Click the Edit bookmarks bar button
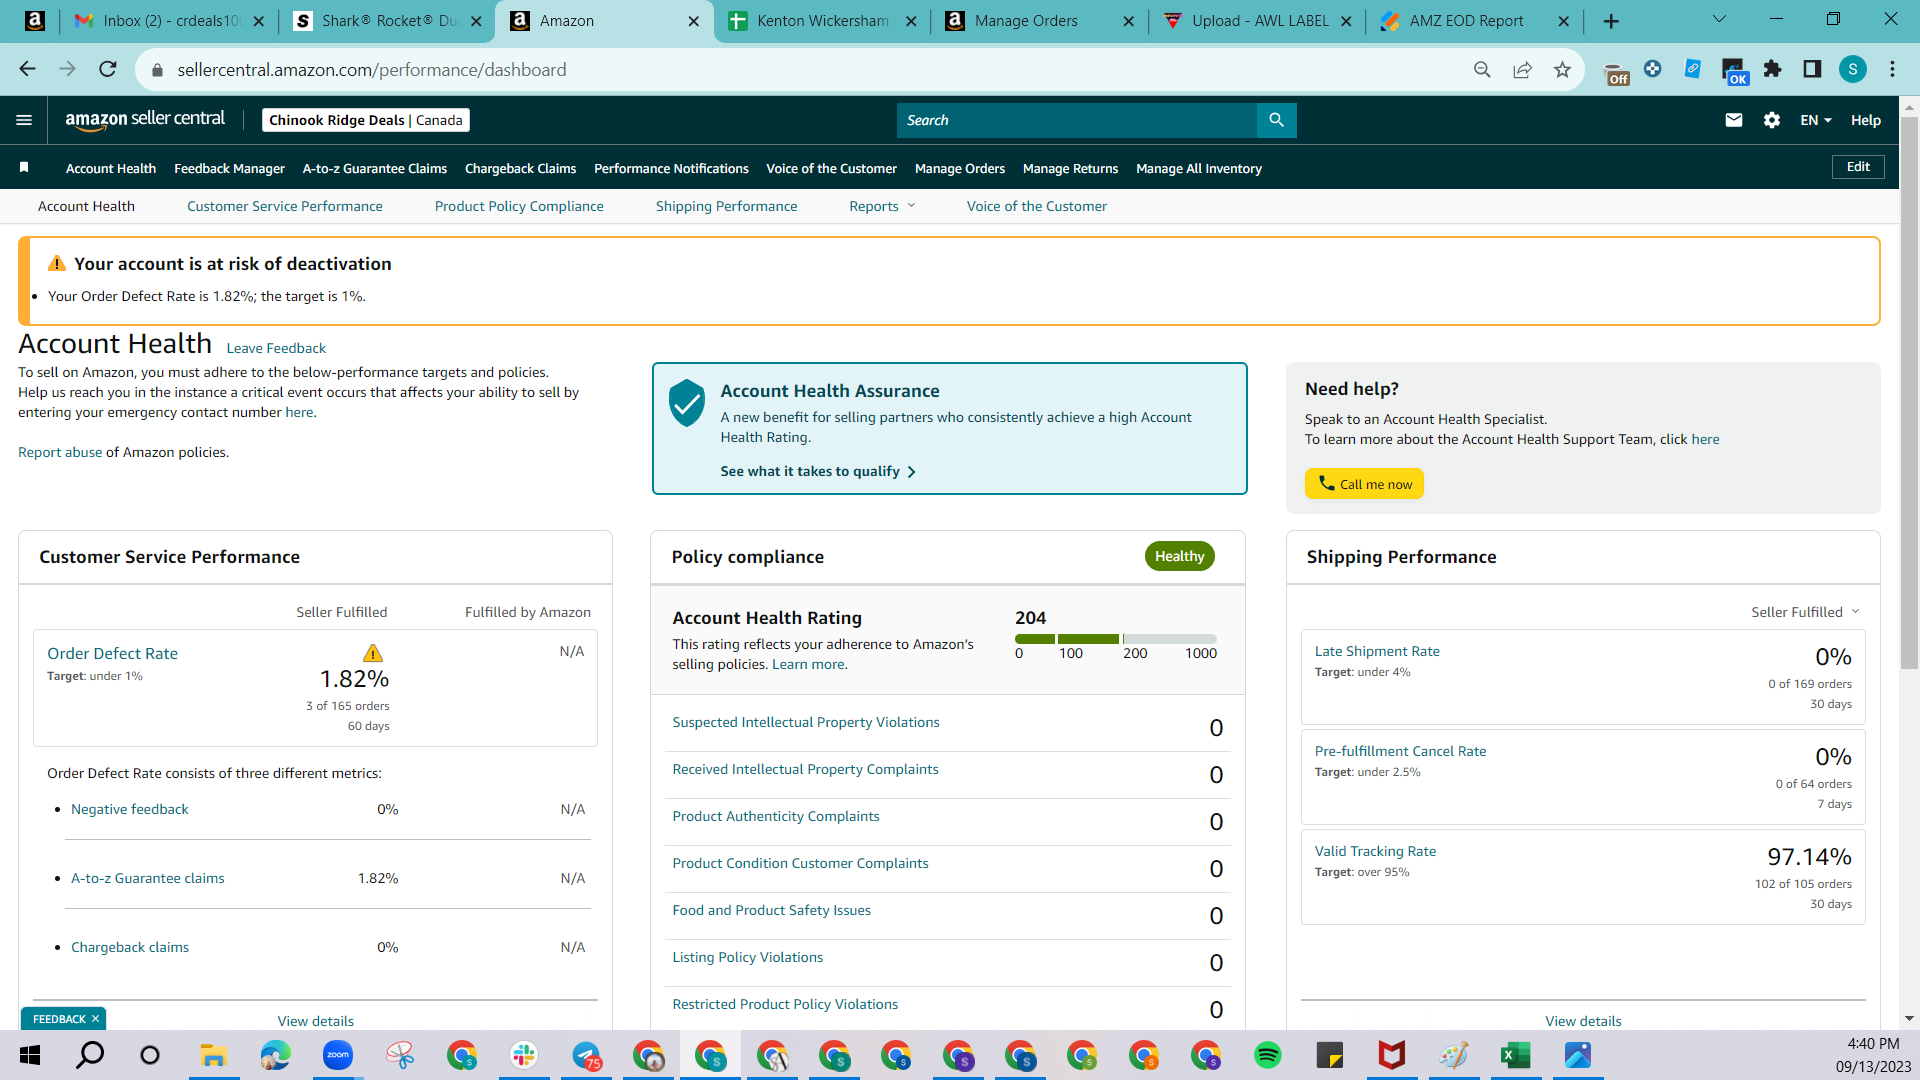 pyautogui.click(x=1858, y=167)
